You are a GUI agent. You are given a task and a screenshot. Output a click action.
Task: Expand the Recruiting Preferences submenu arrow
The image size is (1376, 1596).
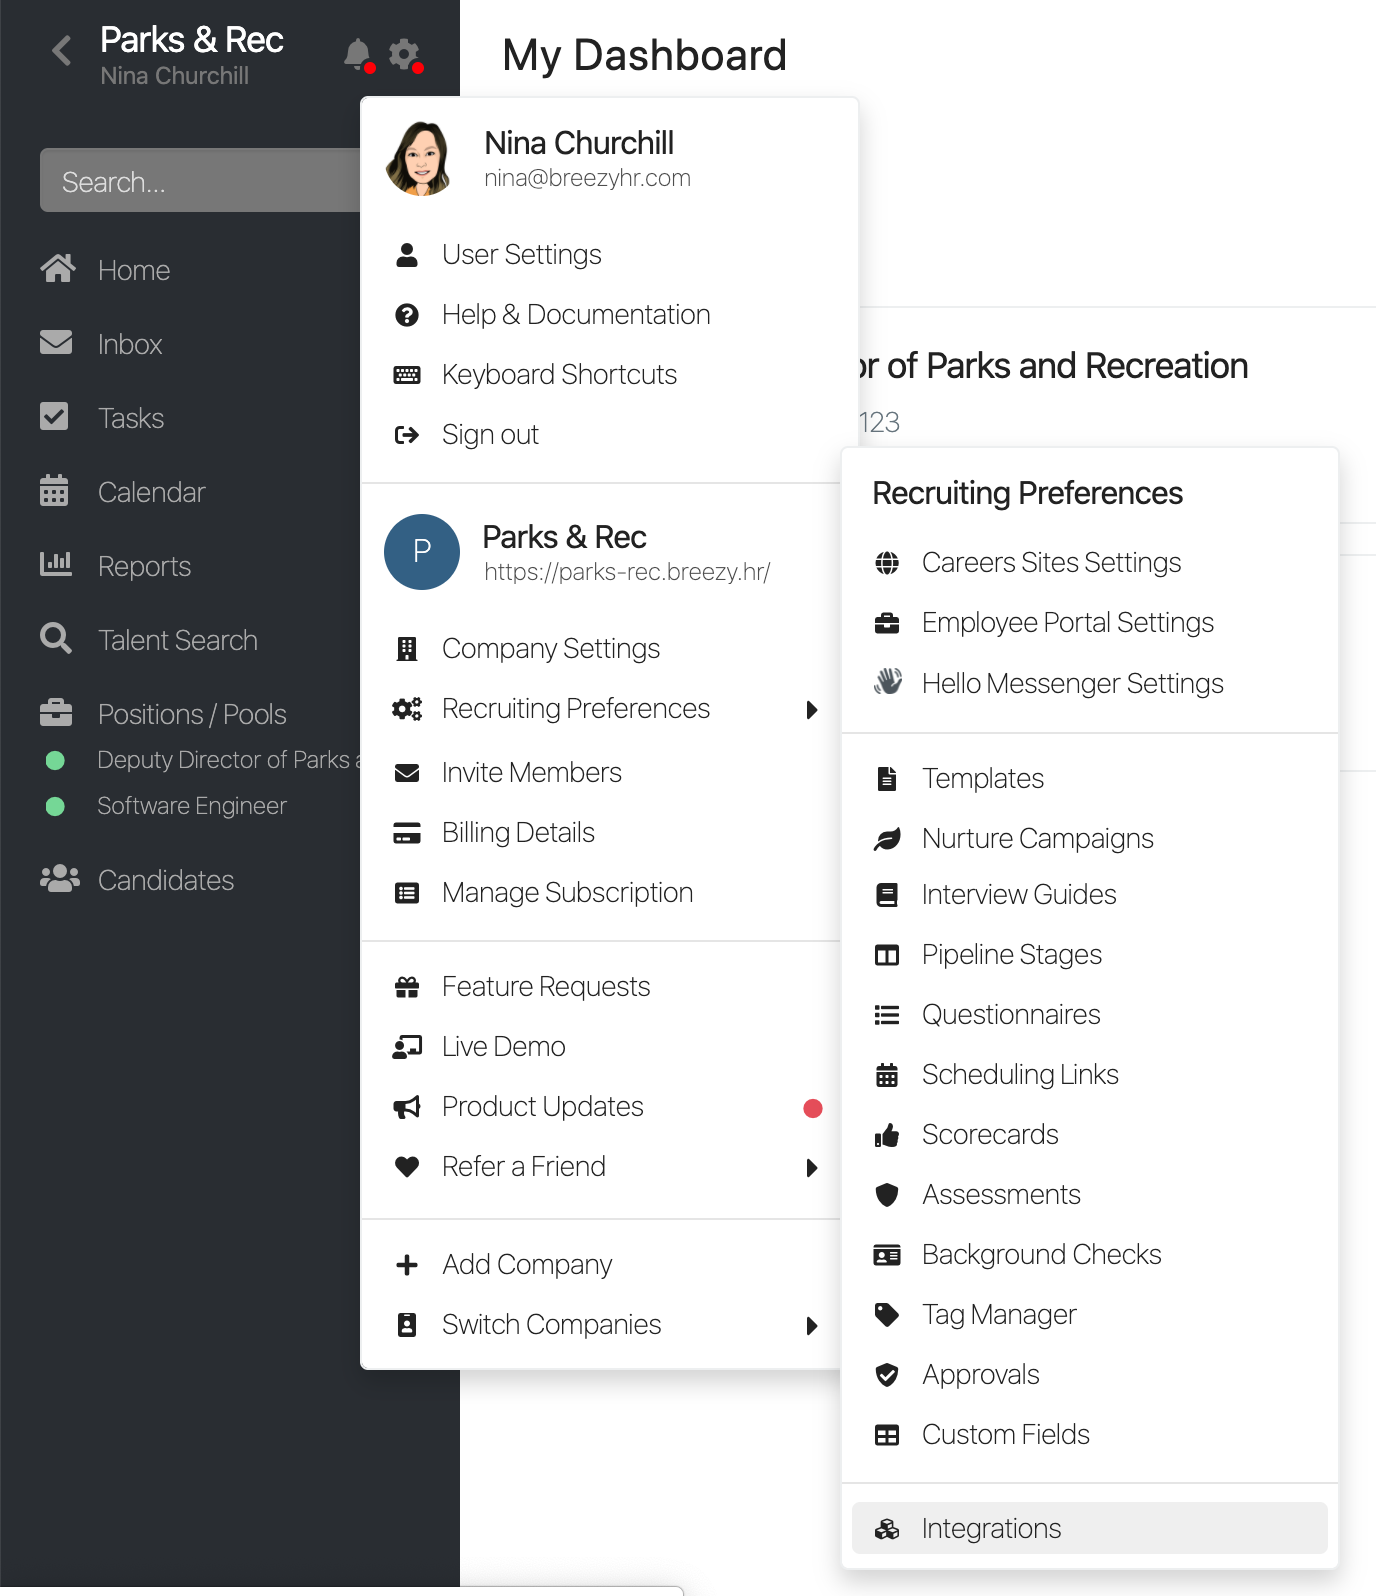(x=812, y=710)
